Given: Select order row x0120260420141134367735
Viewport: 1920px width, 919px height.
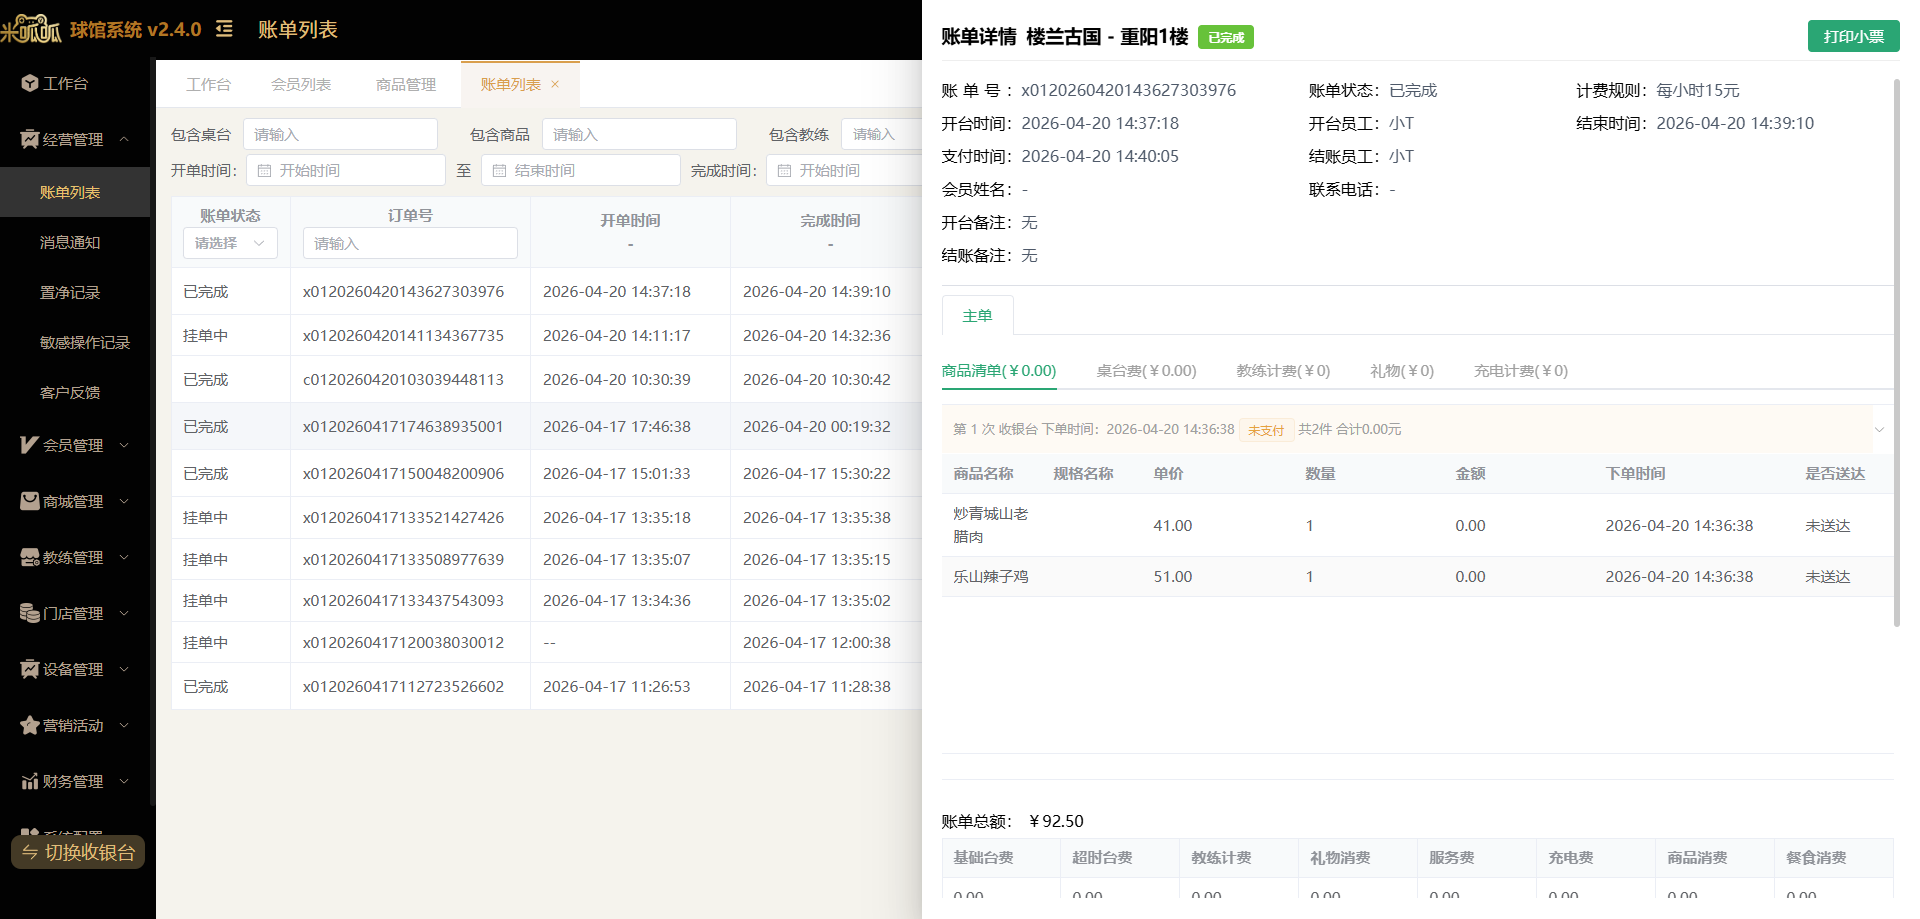Looking at the screenshot, I should pos(546,335).
